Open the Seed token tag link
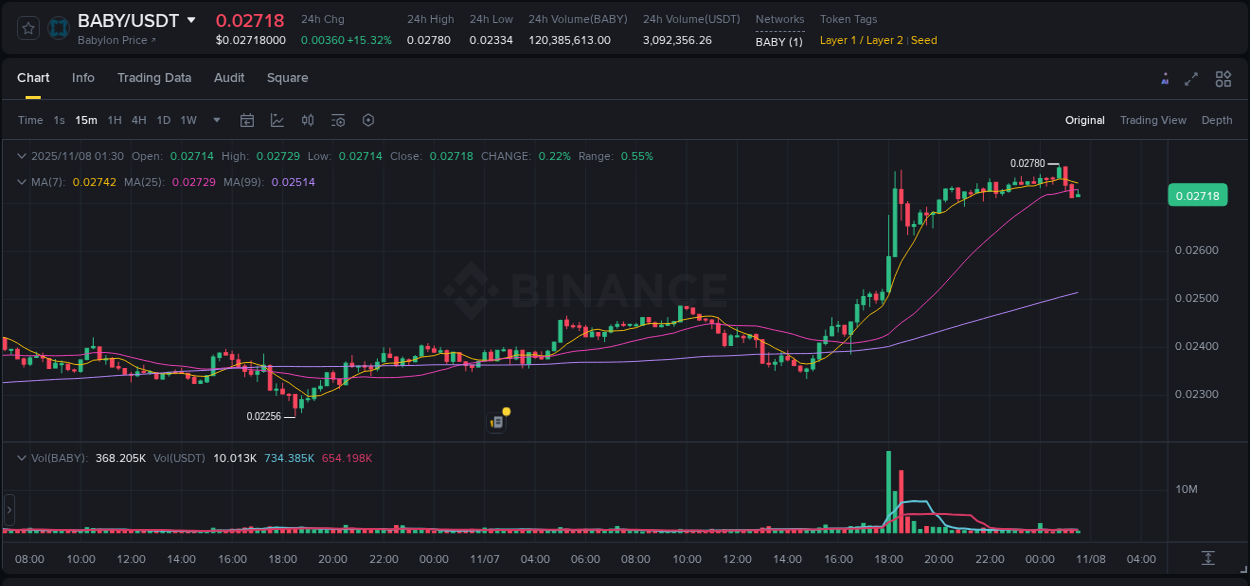Viewport: 1250px width, 586px height. coord(924,40)
